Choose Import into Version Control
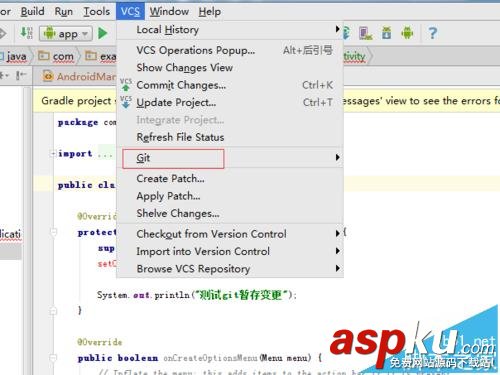This screenshot has height=375, width=500. click(230, 251)
